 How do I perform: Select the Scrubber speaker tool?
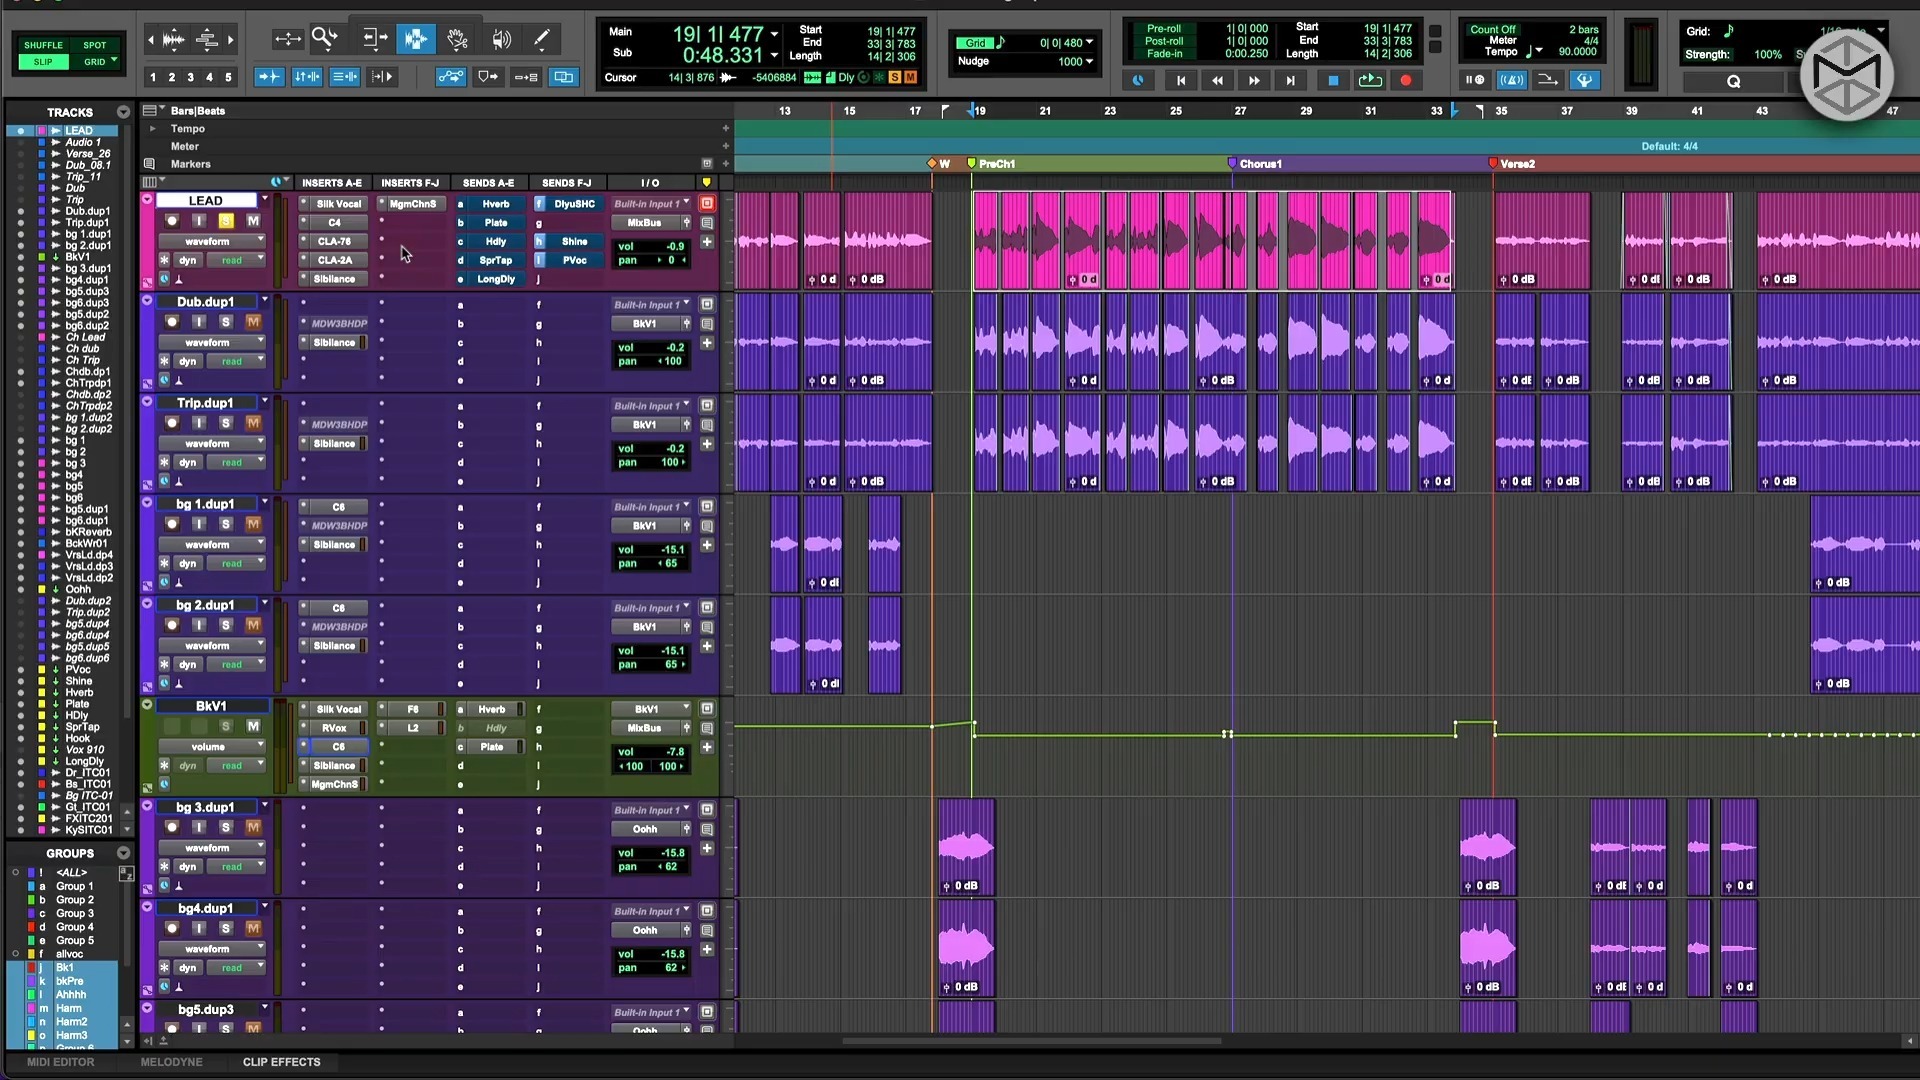pos(501,39)
